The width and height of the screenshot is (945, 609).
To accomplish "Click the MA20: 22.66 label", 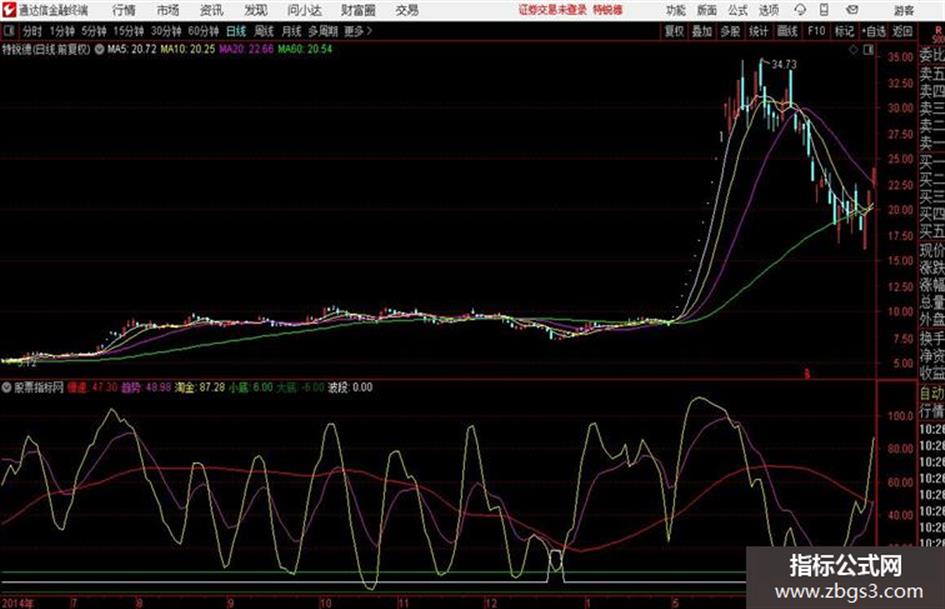I will tap(246, 49).
